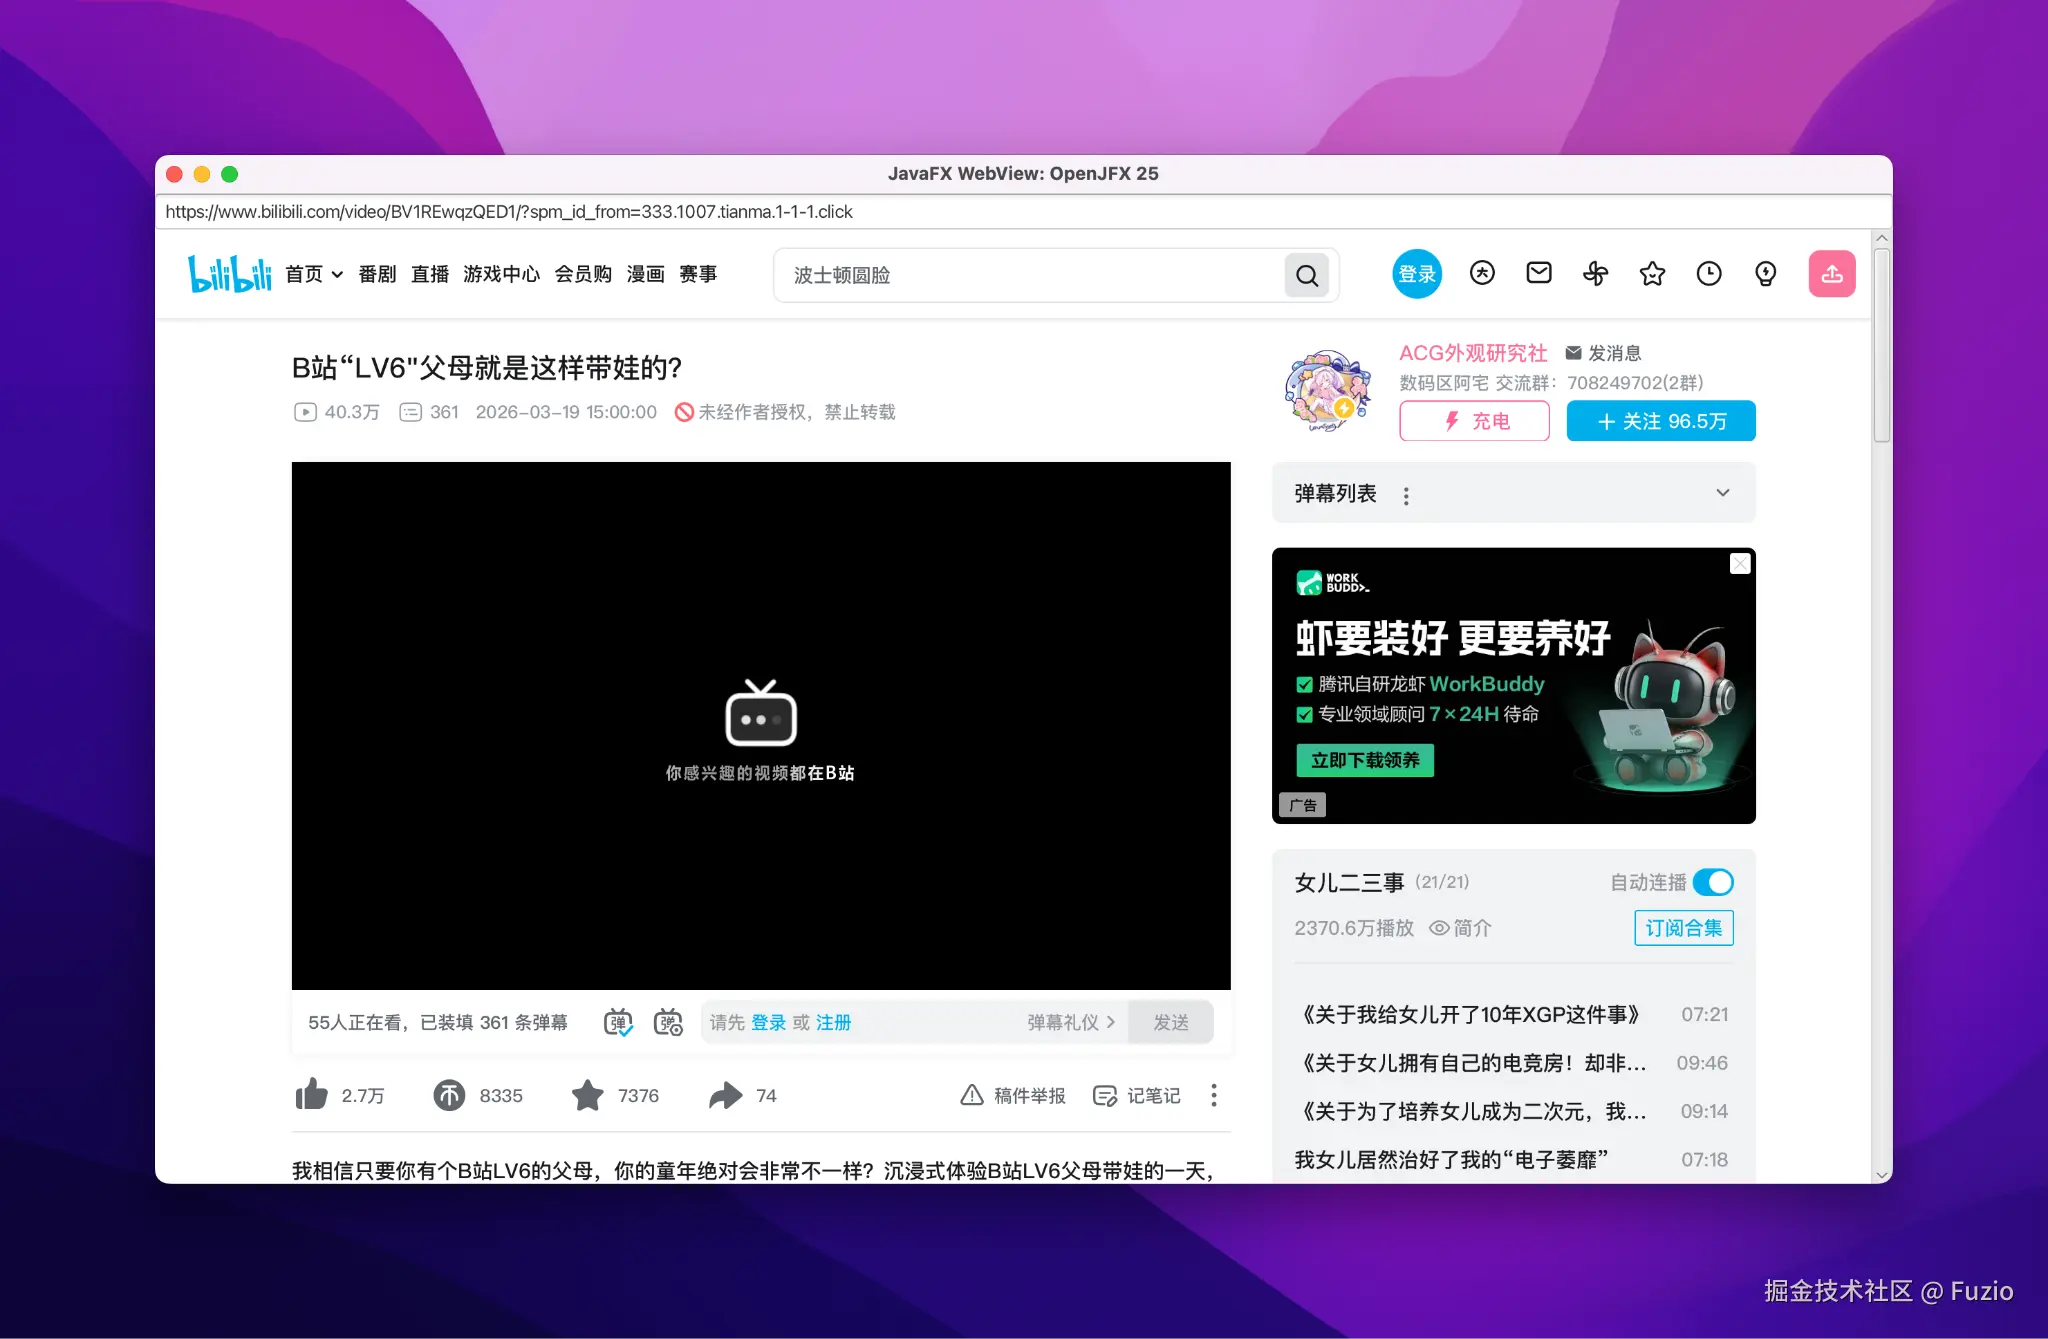Click the pink upload icon
The image size is (2048, 1339).
pos(1832,273)
